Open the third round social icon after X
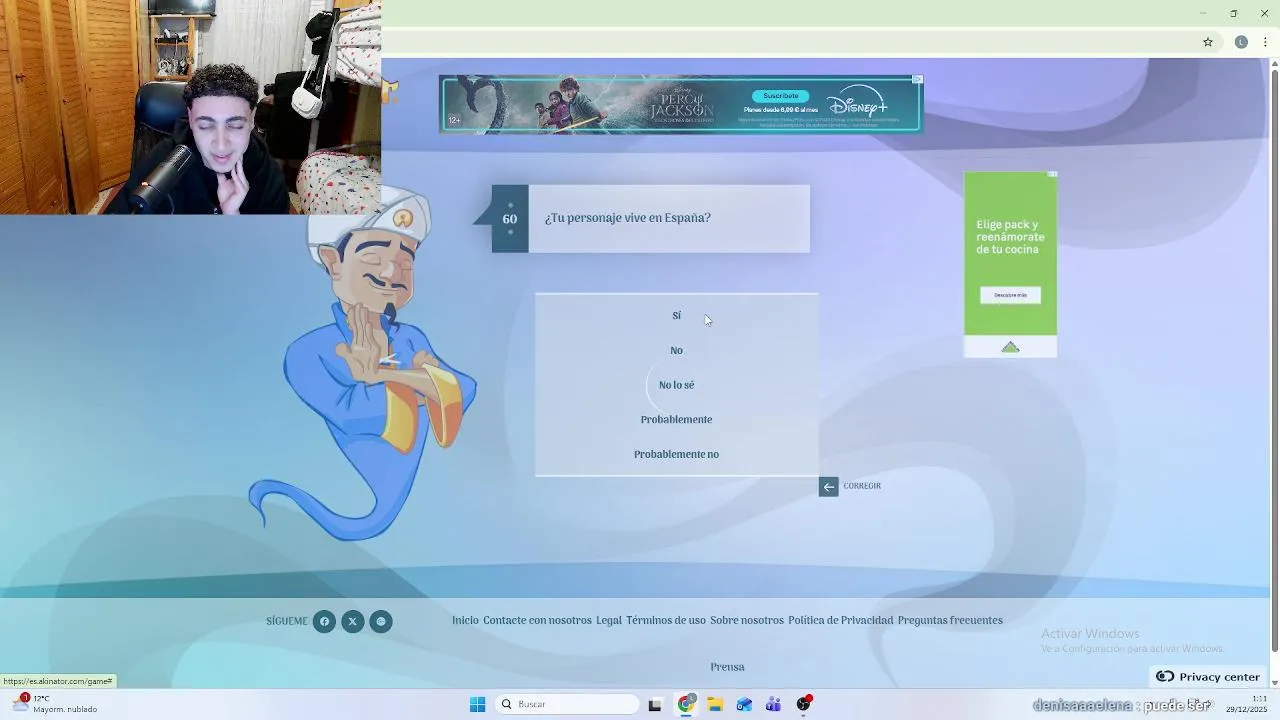This screenshot has width=1280, height=720. tap(380, 622)
